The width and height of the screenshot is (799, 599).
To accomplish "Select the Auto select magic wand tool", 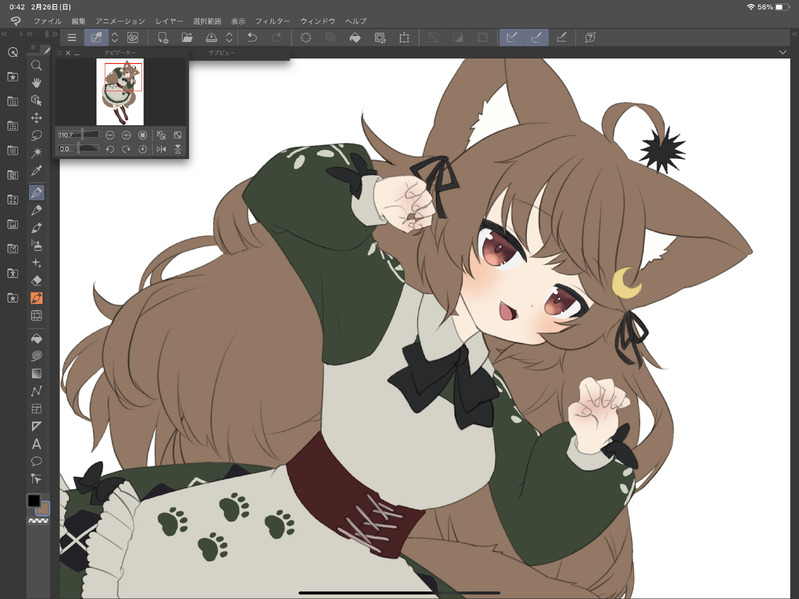I will pyautogui.click(x=36, y=153).
